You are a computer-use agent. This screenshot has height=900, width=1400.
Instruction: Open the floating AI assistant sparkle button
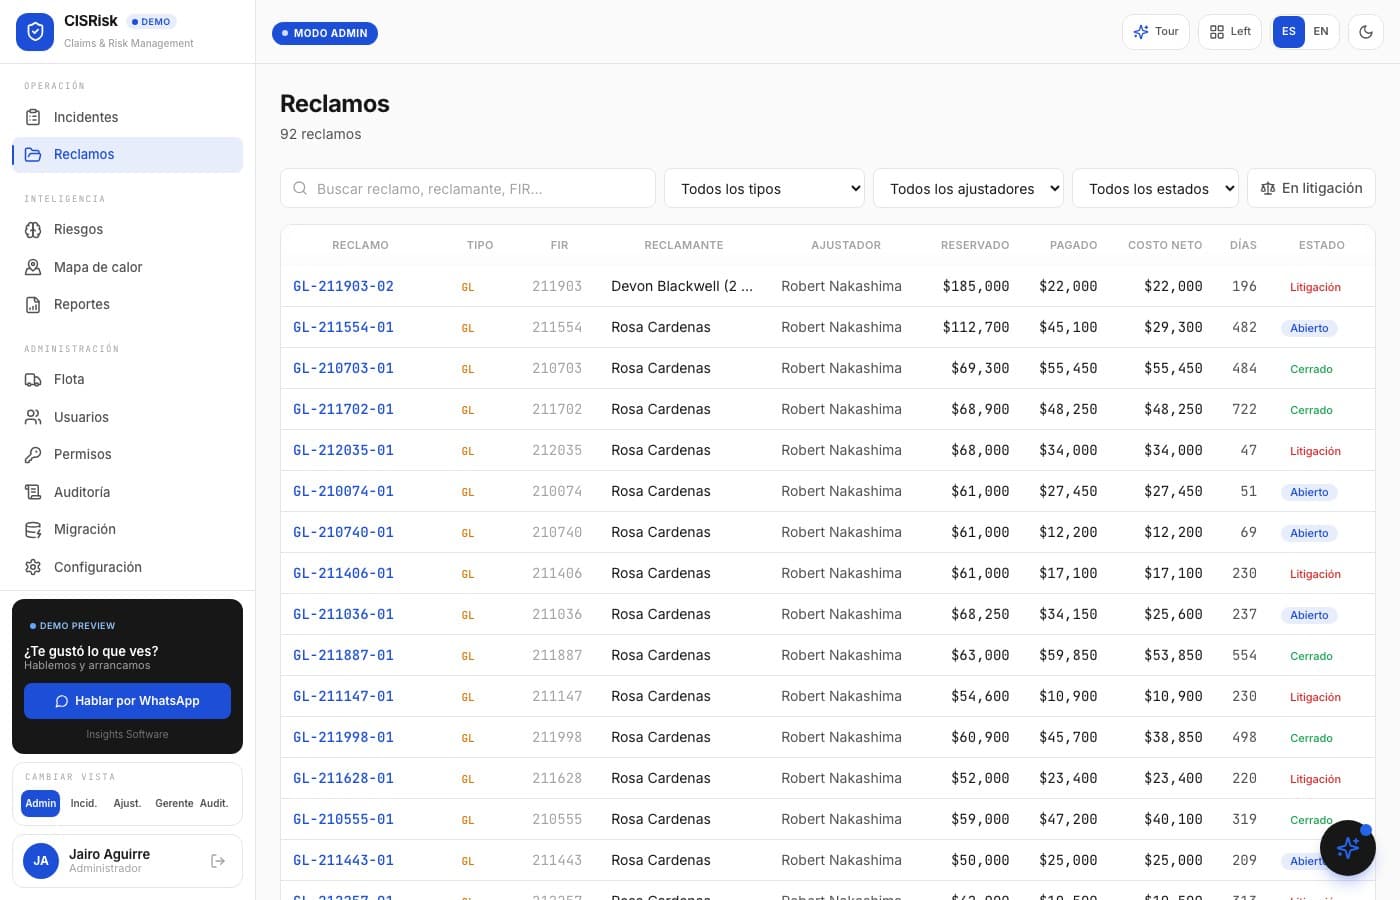point(1348,848)
